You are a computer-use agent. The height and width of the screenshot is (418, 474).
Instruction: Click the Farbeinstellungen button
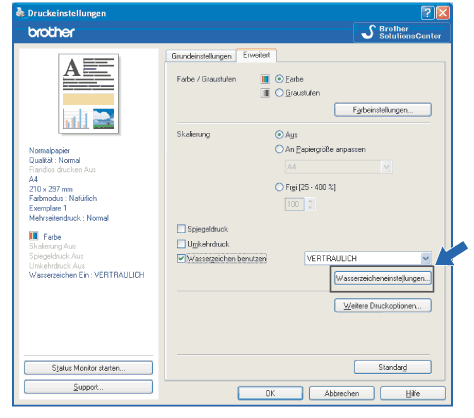(383, 110)
